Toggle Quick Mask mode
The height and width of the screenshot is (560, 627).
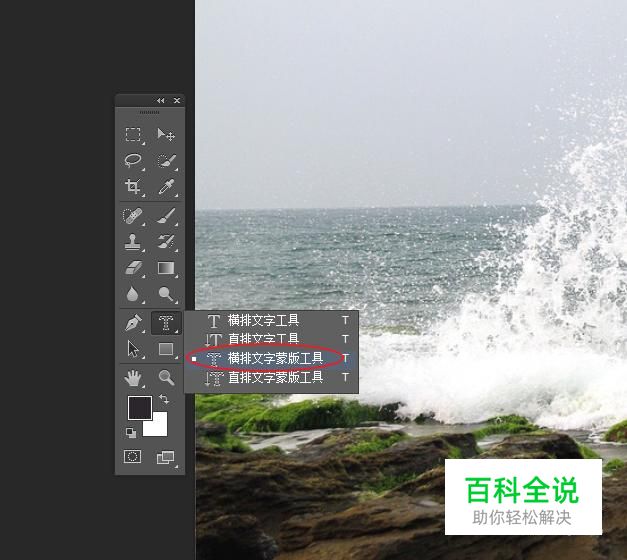(133, 457)
